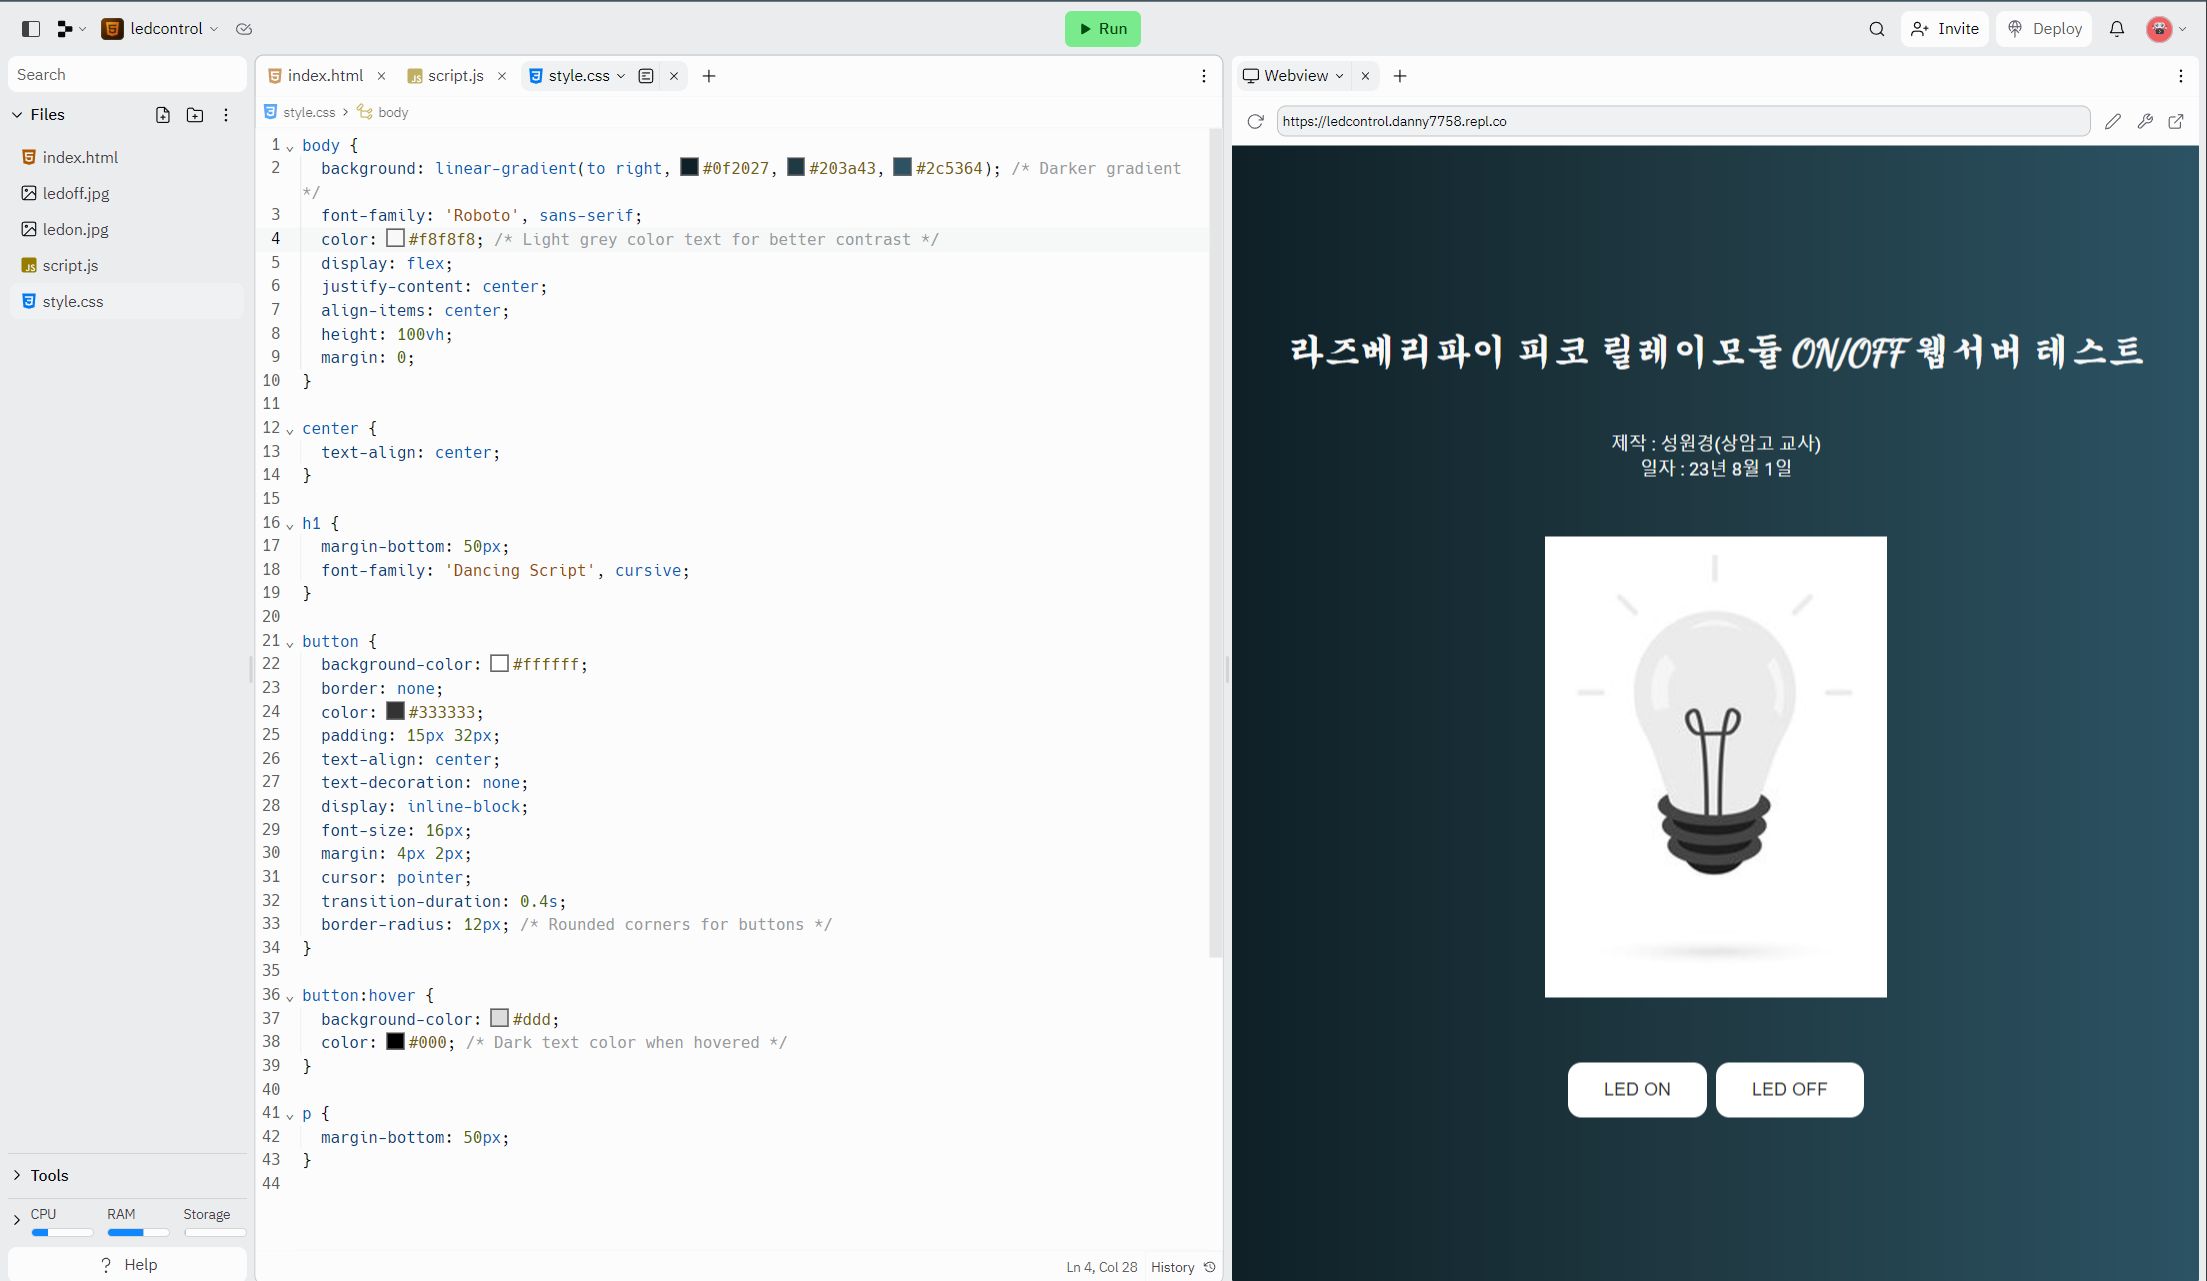This screenshot has height=1281, width=2207.
Task: Open ledon.jpg in file tree
Action: 75,229
